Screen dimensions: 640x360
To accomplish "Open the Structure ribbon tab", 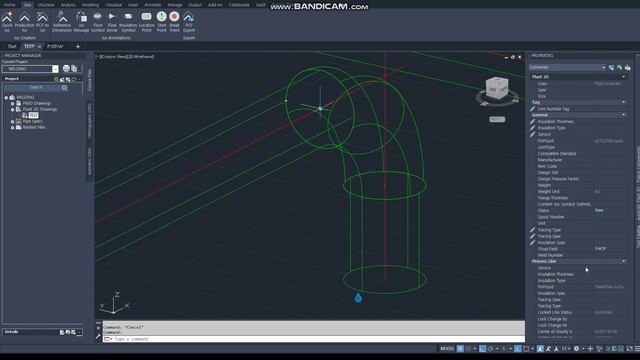I will point(46,5).
